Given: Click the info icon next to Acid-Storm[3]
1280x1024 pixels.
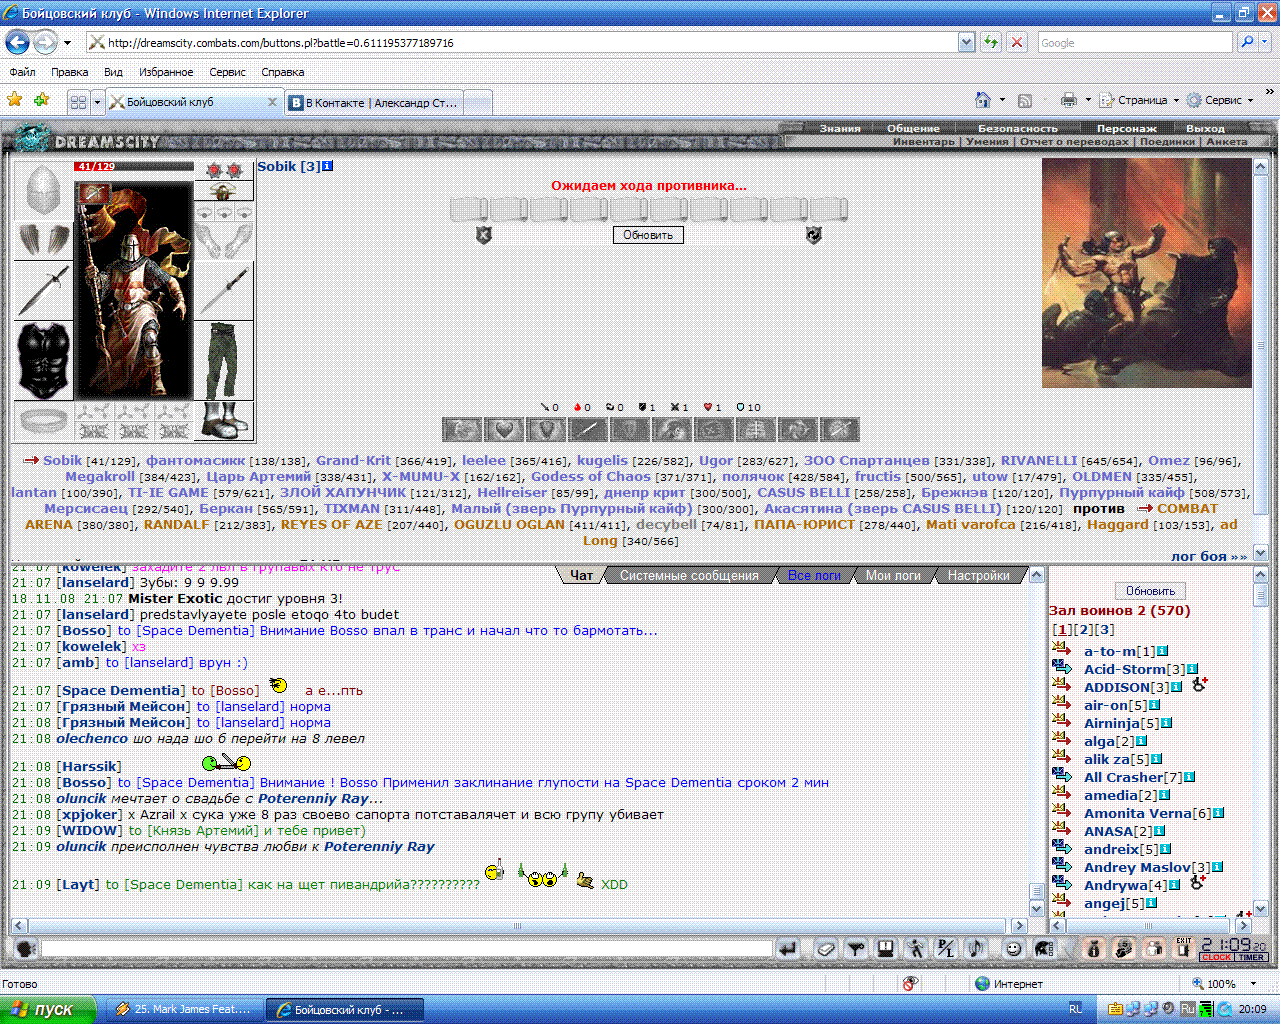Looking at the screenshot, I should coord(1193,669).
